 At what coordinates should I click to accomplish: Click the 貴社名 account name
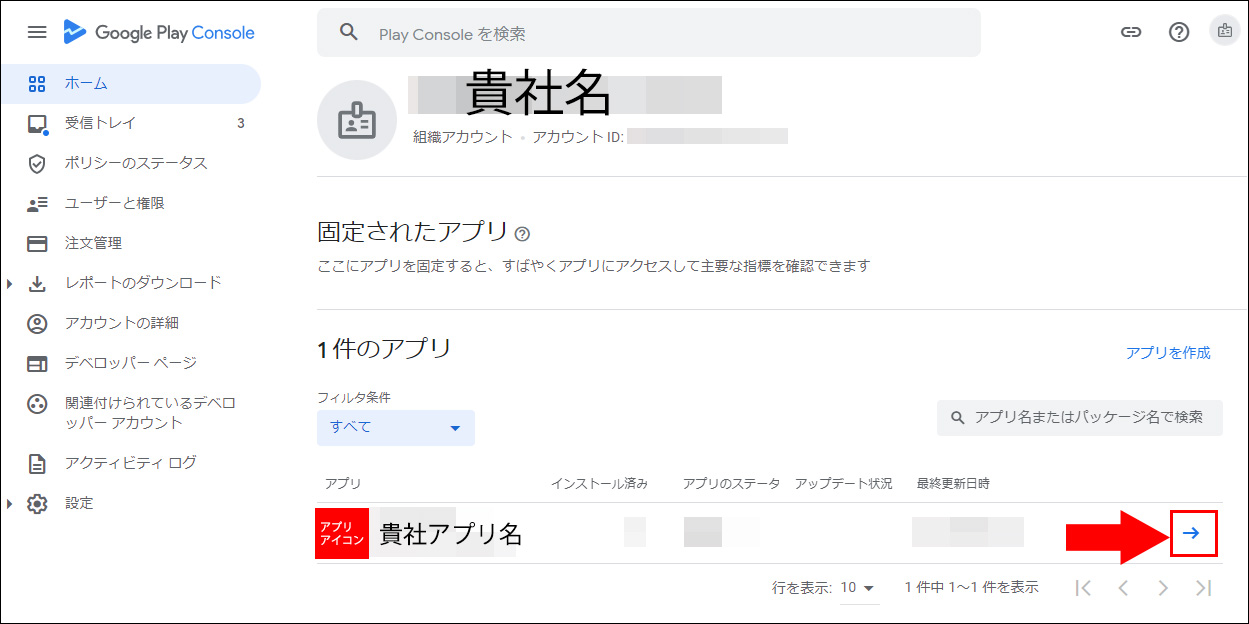tap(539, 94)
